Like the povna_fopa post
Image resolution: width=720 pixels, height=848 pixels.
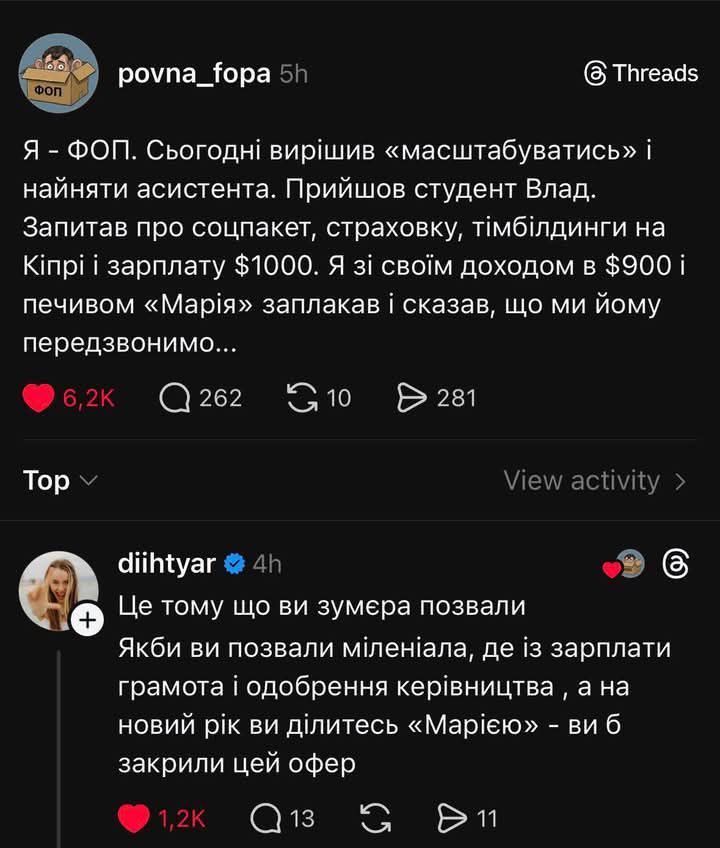click(39, 398)
